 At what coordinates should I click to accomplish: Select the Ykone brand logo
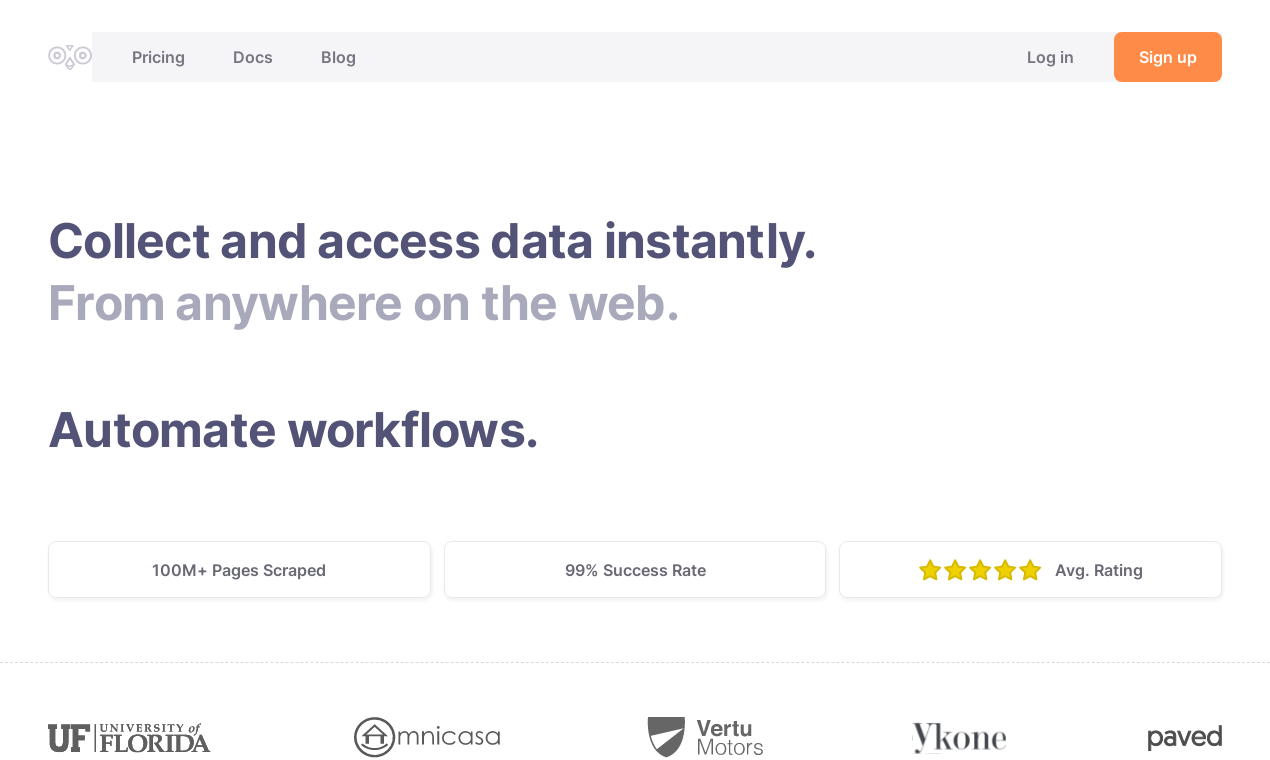pos(959,738)
